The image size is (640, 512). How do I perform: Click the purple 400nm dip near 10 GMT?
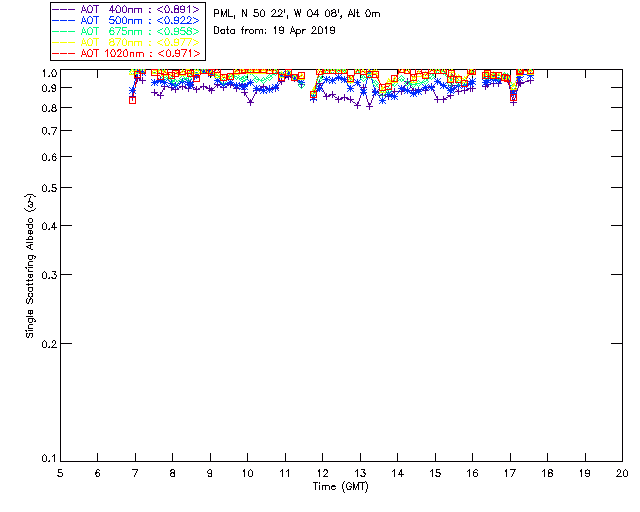point(250,102)
